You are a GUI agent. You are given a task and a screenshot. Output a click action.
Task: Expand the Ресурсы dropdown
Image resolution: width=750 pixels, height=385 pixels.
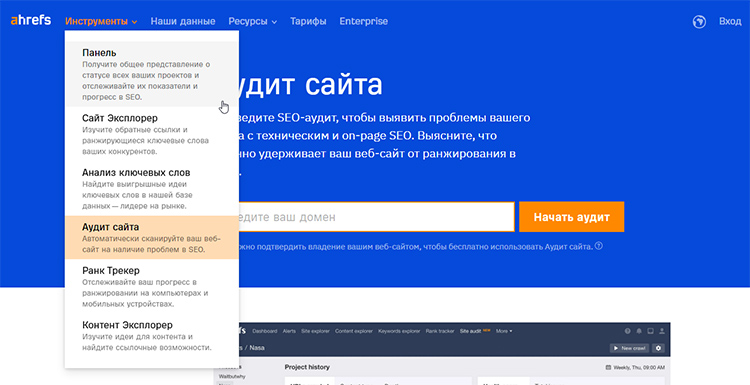[x=253, y=22]
